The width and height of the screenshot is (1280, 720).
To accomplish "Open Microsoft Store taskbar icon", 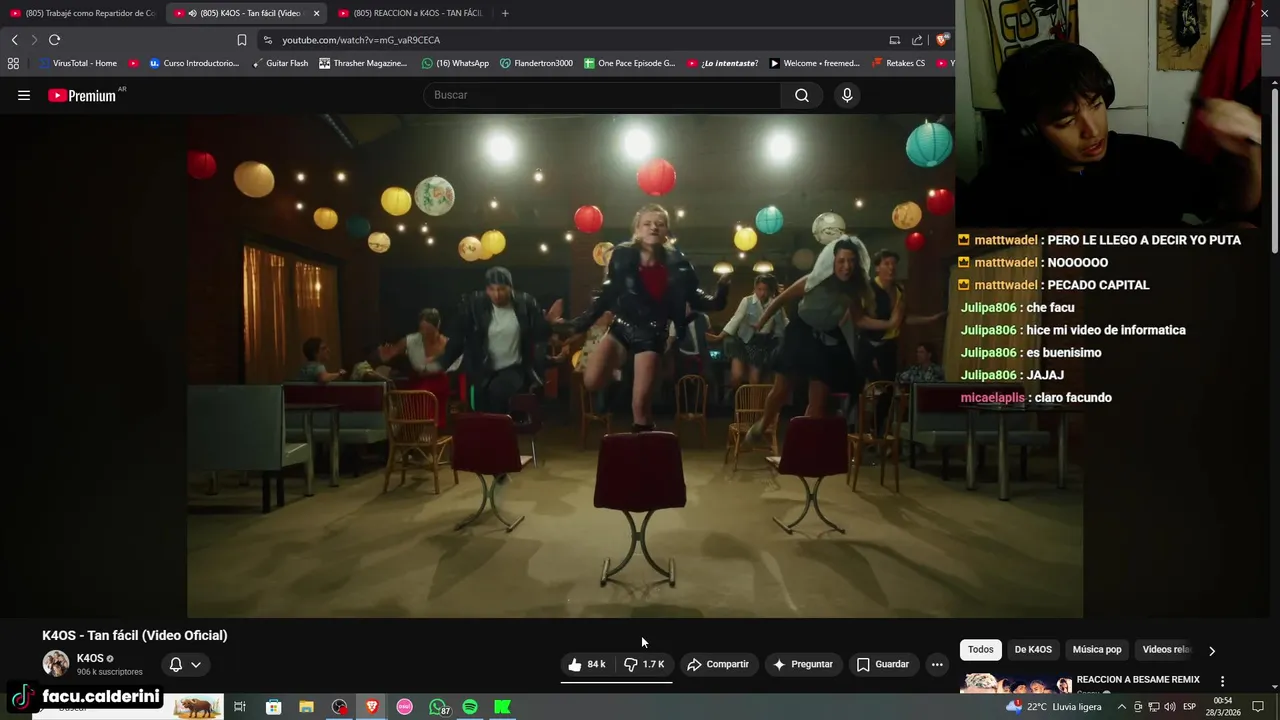I will point(273,707).
